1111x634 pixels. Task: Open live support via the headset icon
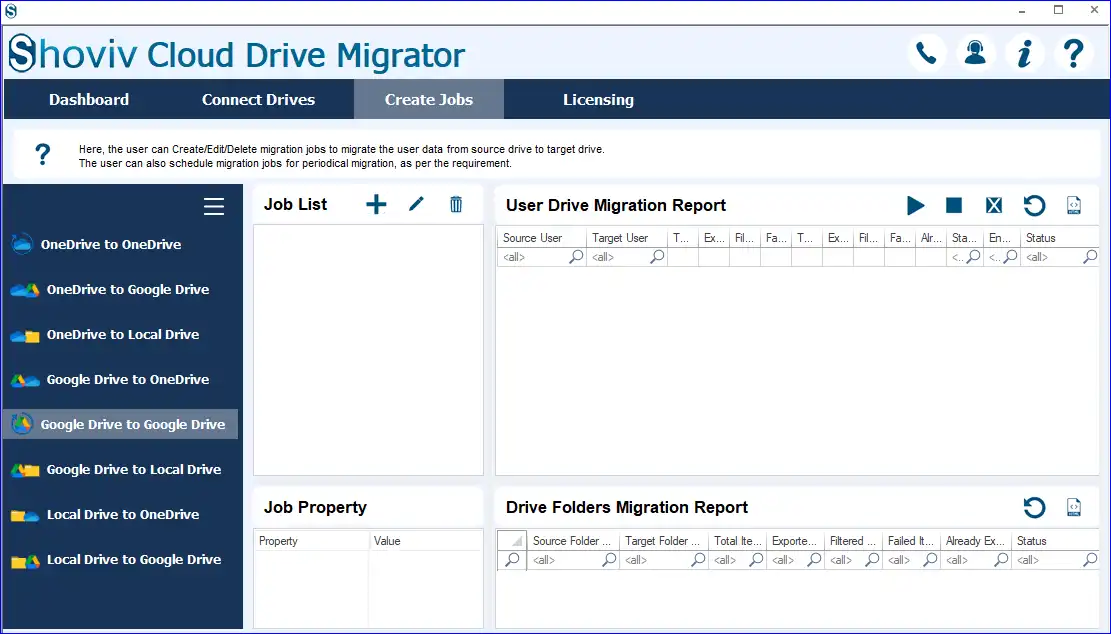975,54
